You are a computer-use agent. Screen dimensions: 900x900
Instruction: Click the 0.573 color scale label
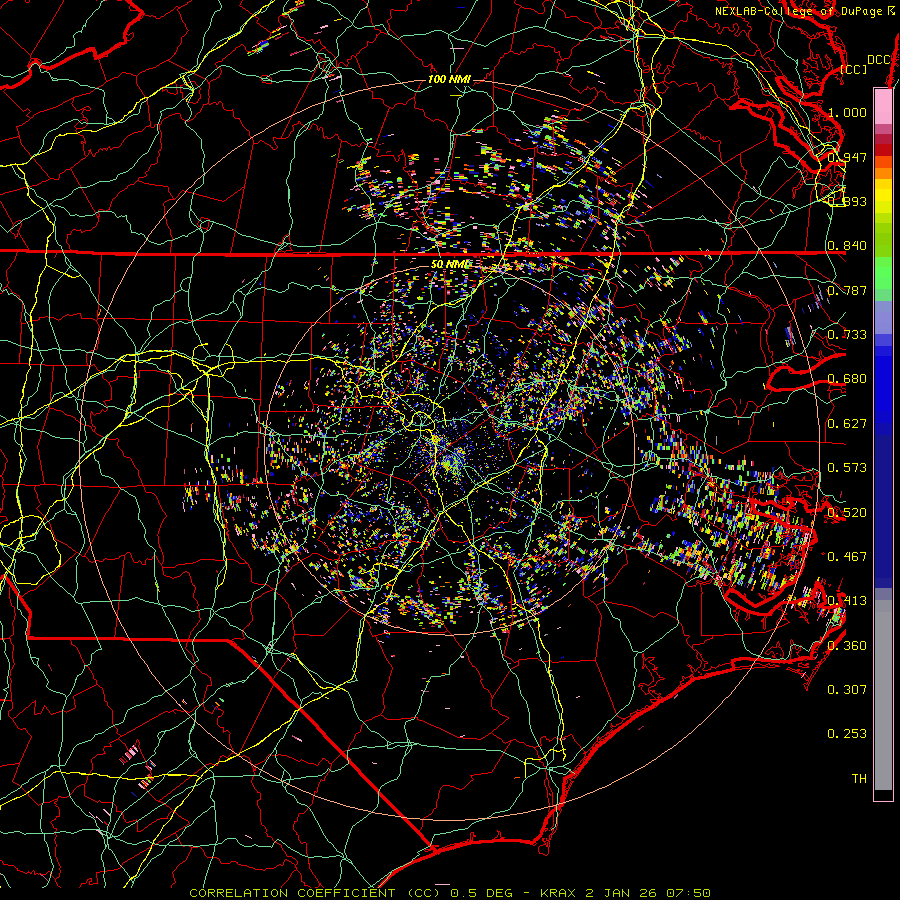point(847,468)
